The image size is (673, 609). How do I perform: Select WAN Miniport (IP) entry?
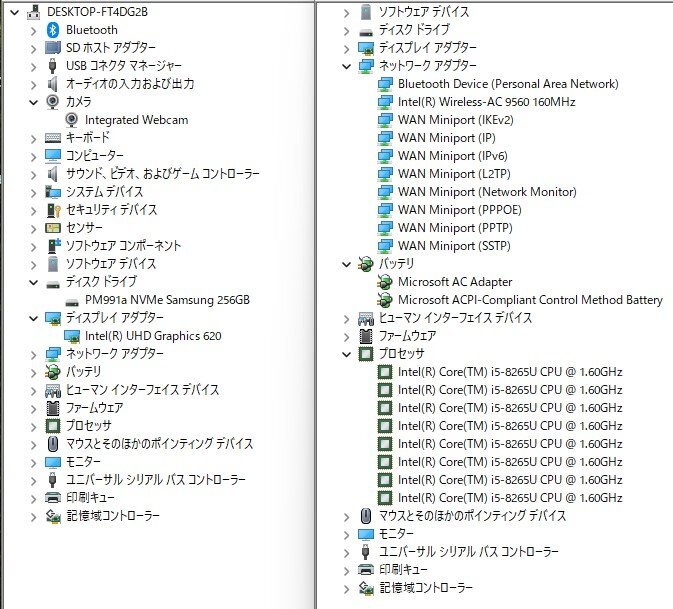coord(446,138)
